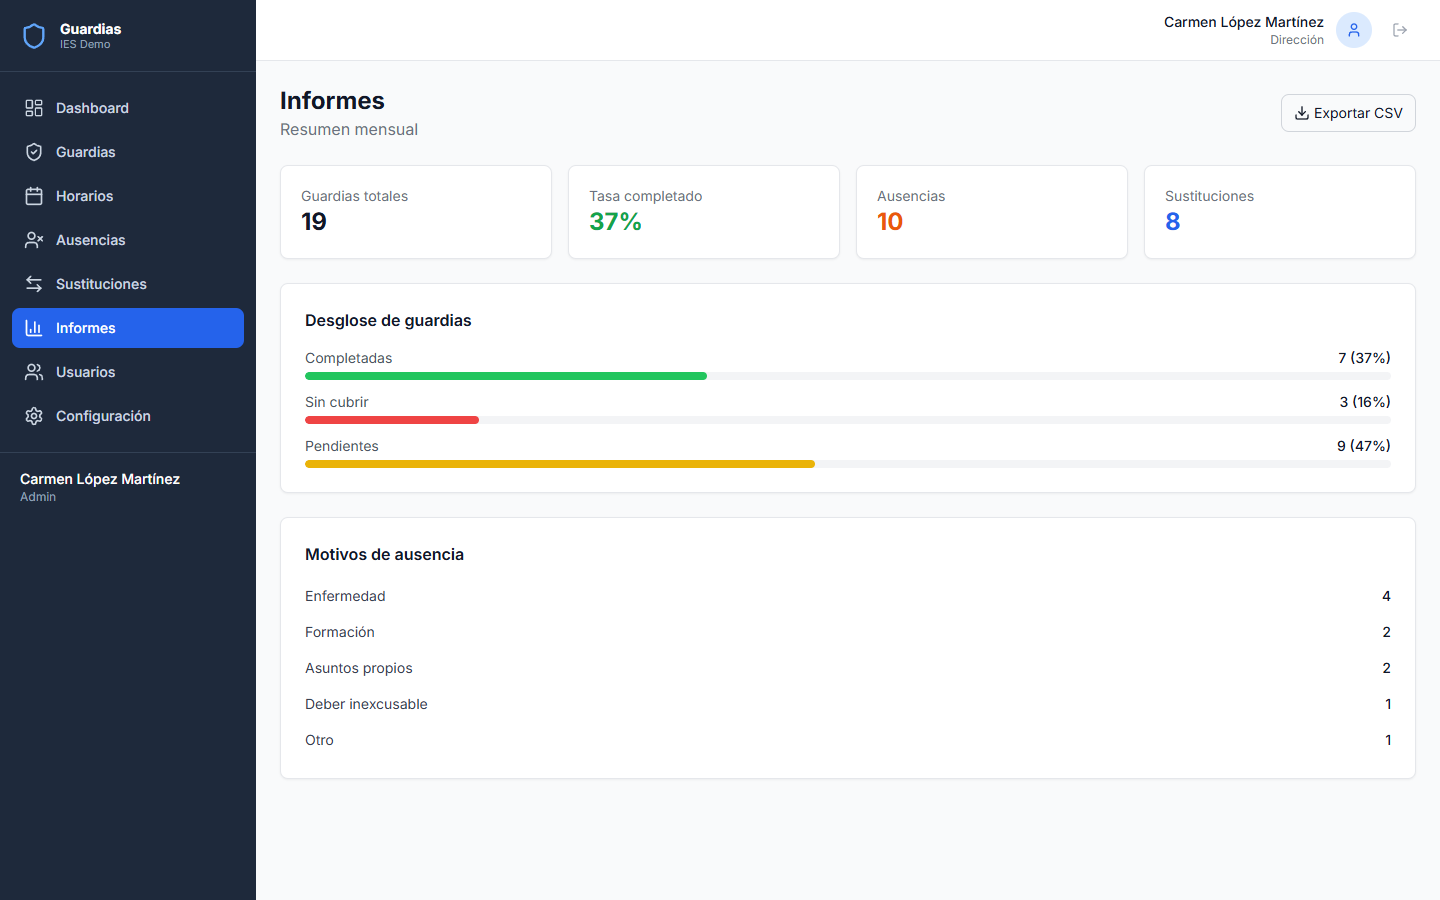Click the green Completadas progress bar
Screen dimensions: 1440x900
506,376
